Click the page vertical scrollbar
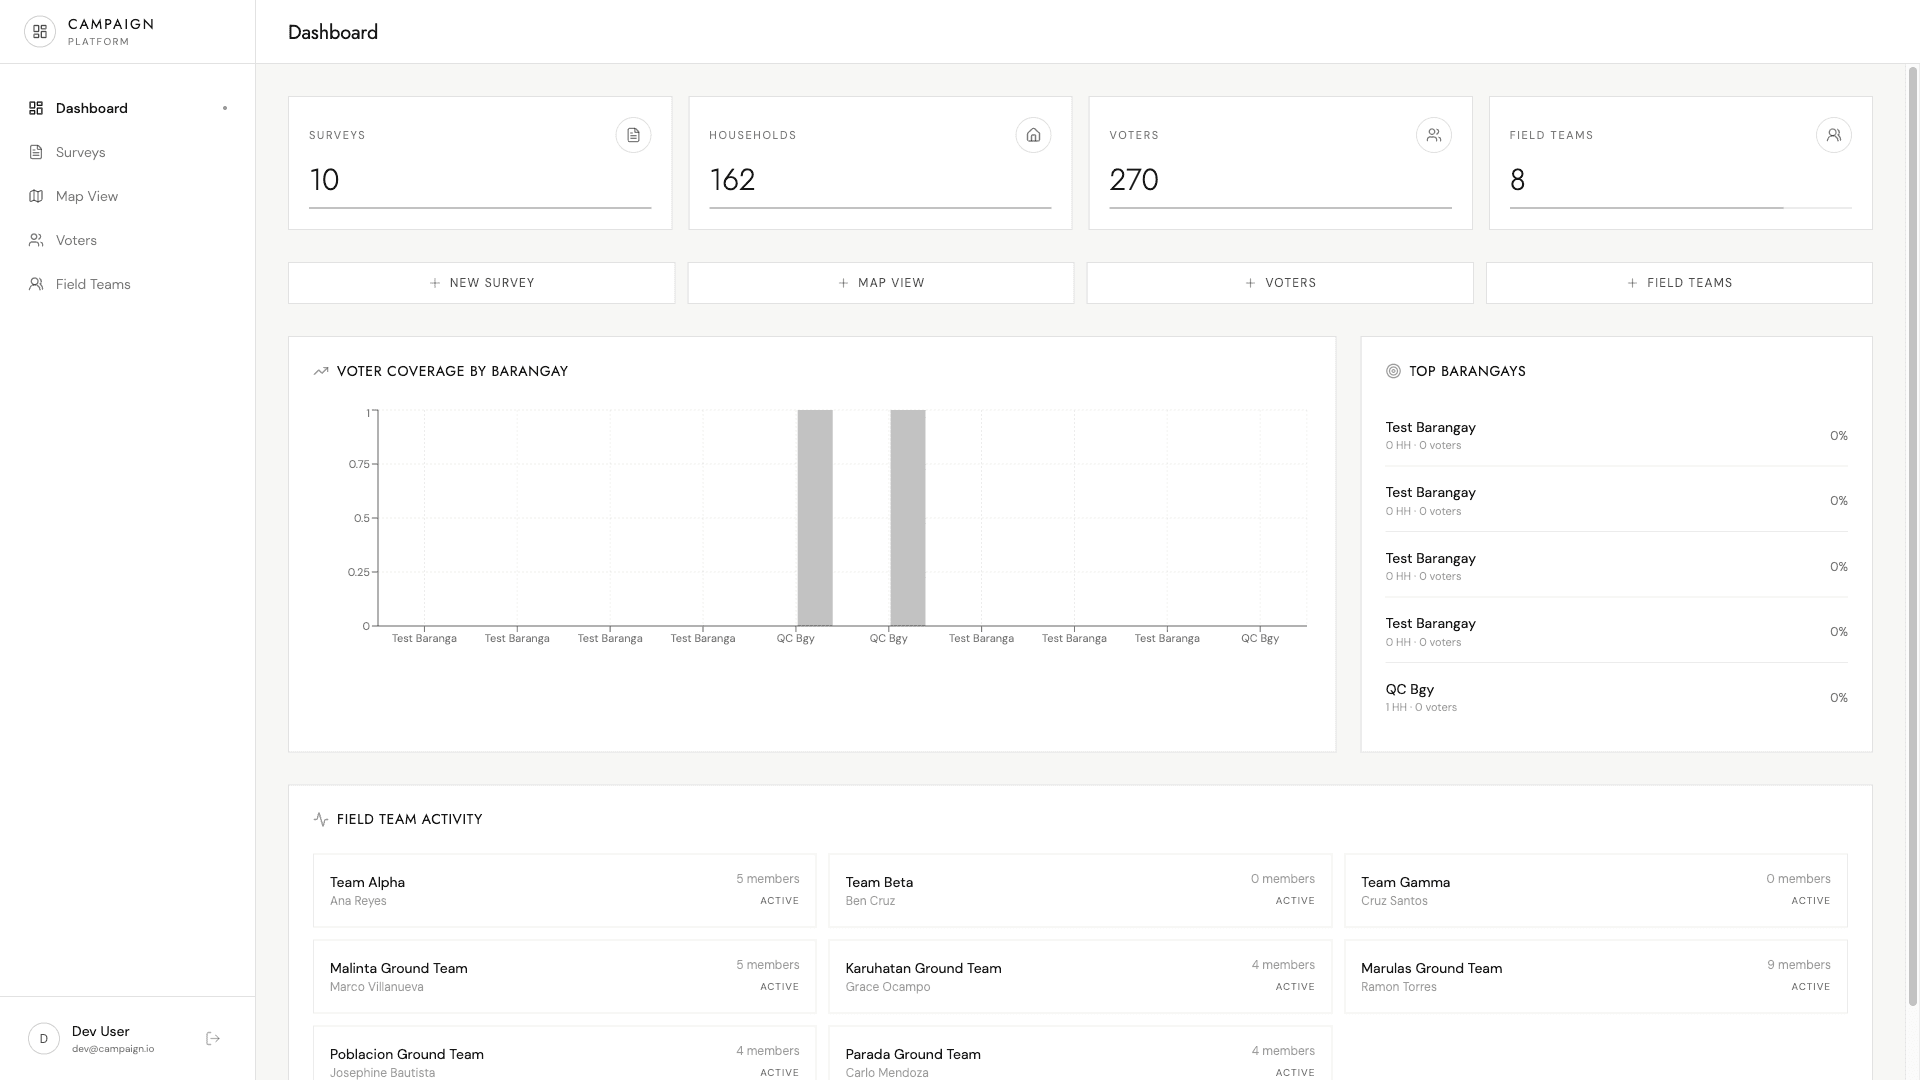The width and height of the screenshot is (1920, 1080). [1914, 535]
